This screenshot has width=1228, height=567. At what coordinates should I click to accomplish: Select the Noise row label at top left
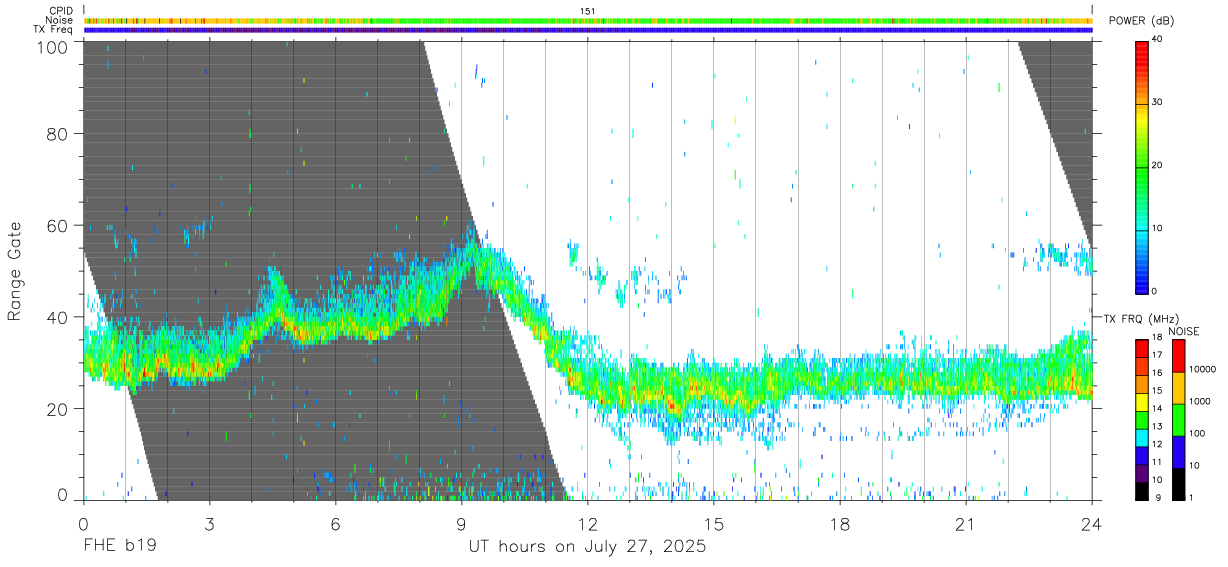coord(61,20)
